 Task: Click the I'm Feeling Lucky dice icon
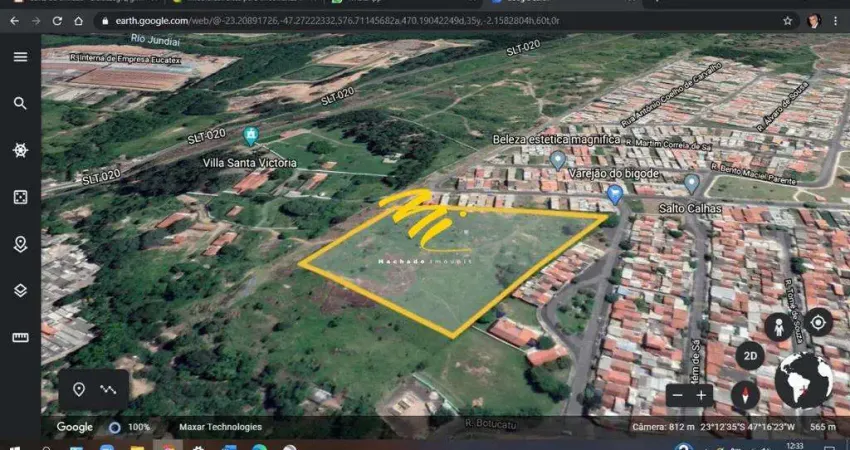click(20, 197)
